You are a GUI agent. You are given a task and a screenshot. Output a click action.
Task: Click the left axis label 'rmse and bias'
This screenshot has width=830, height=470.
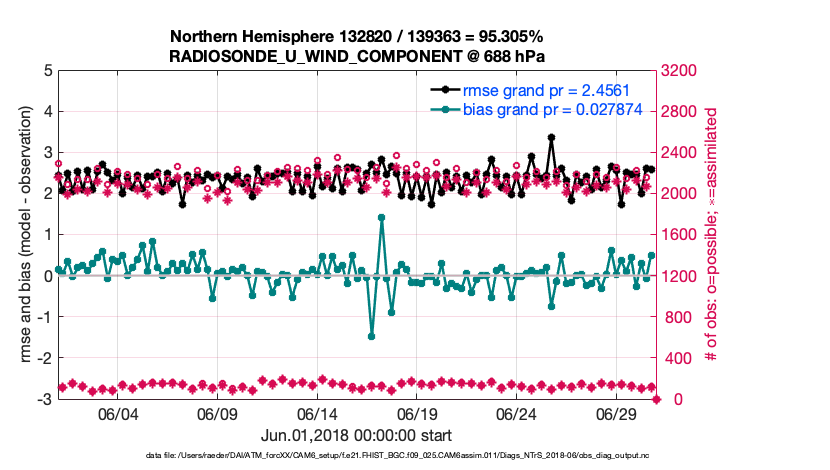tap(20, 235)
